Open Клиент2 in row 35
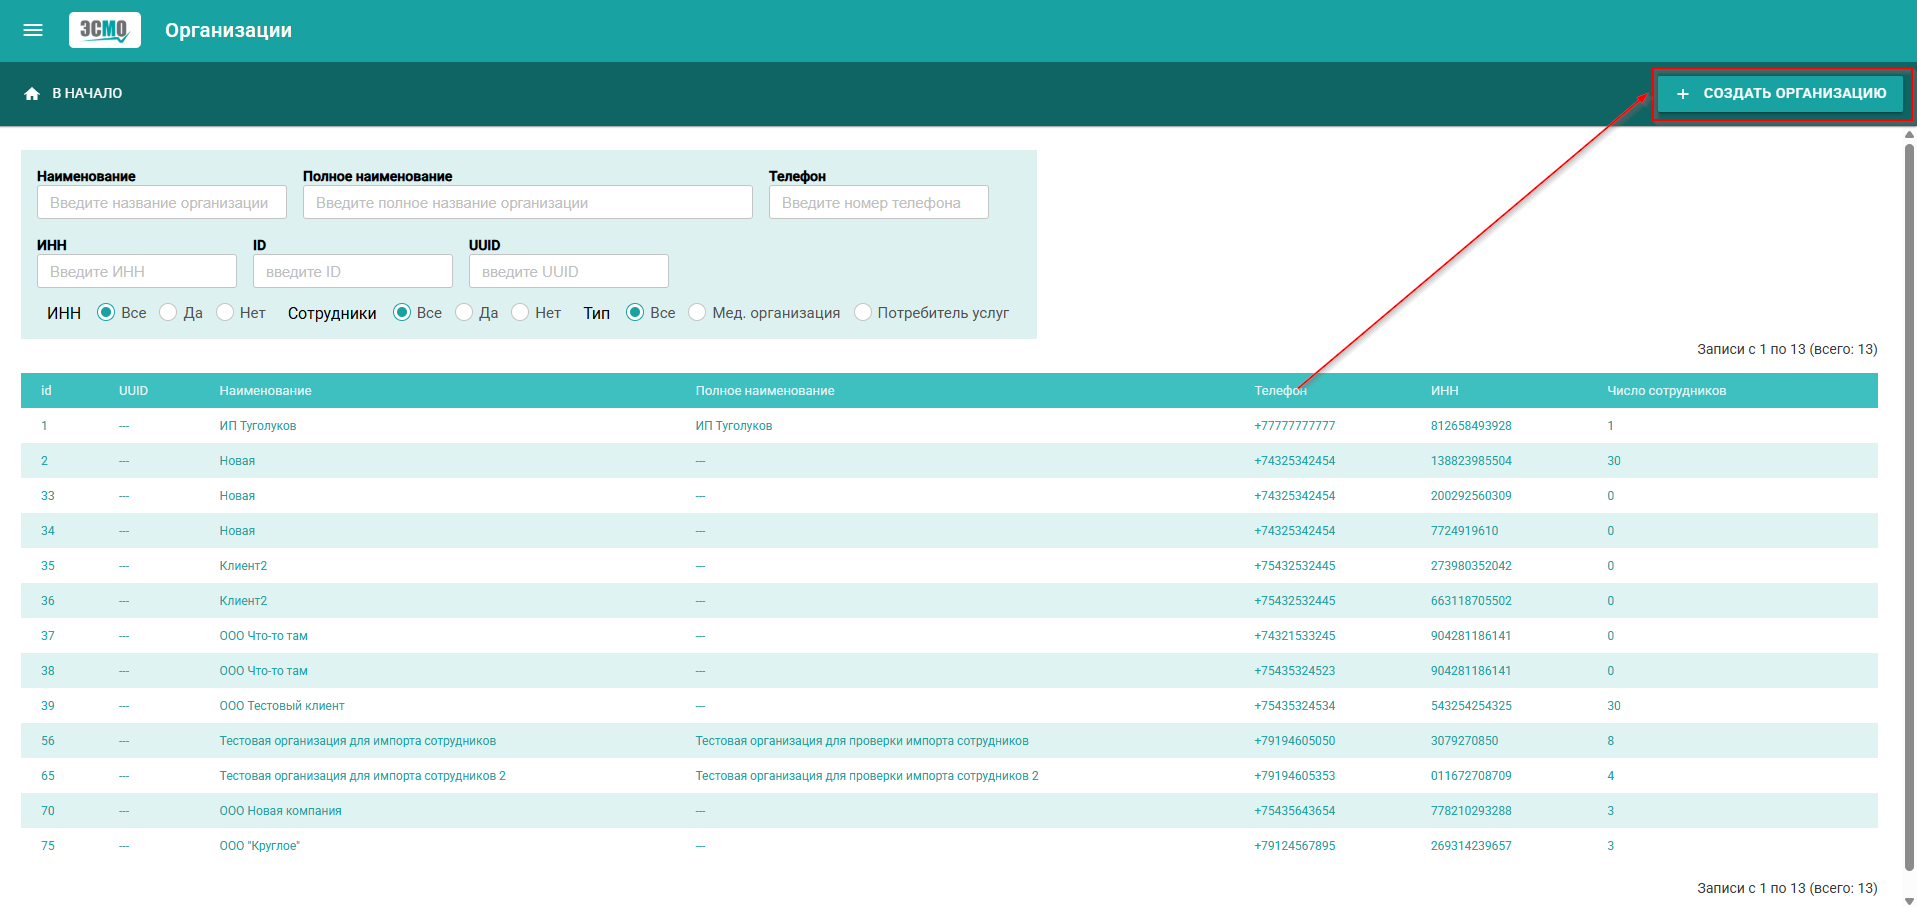Image resolution: width=1917 pixels, height=907 pixels. tap(243, 565)
